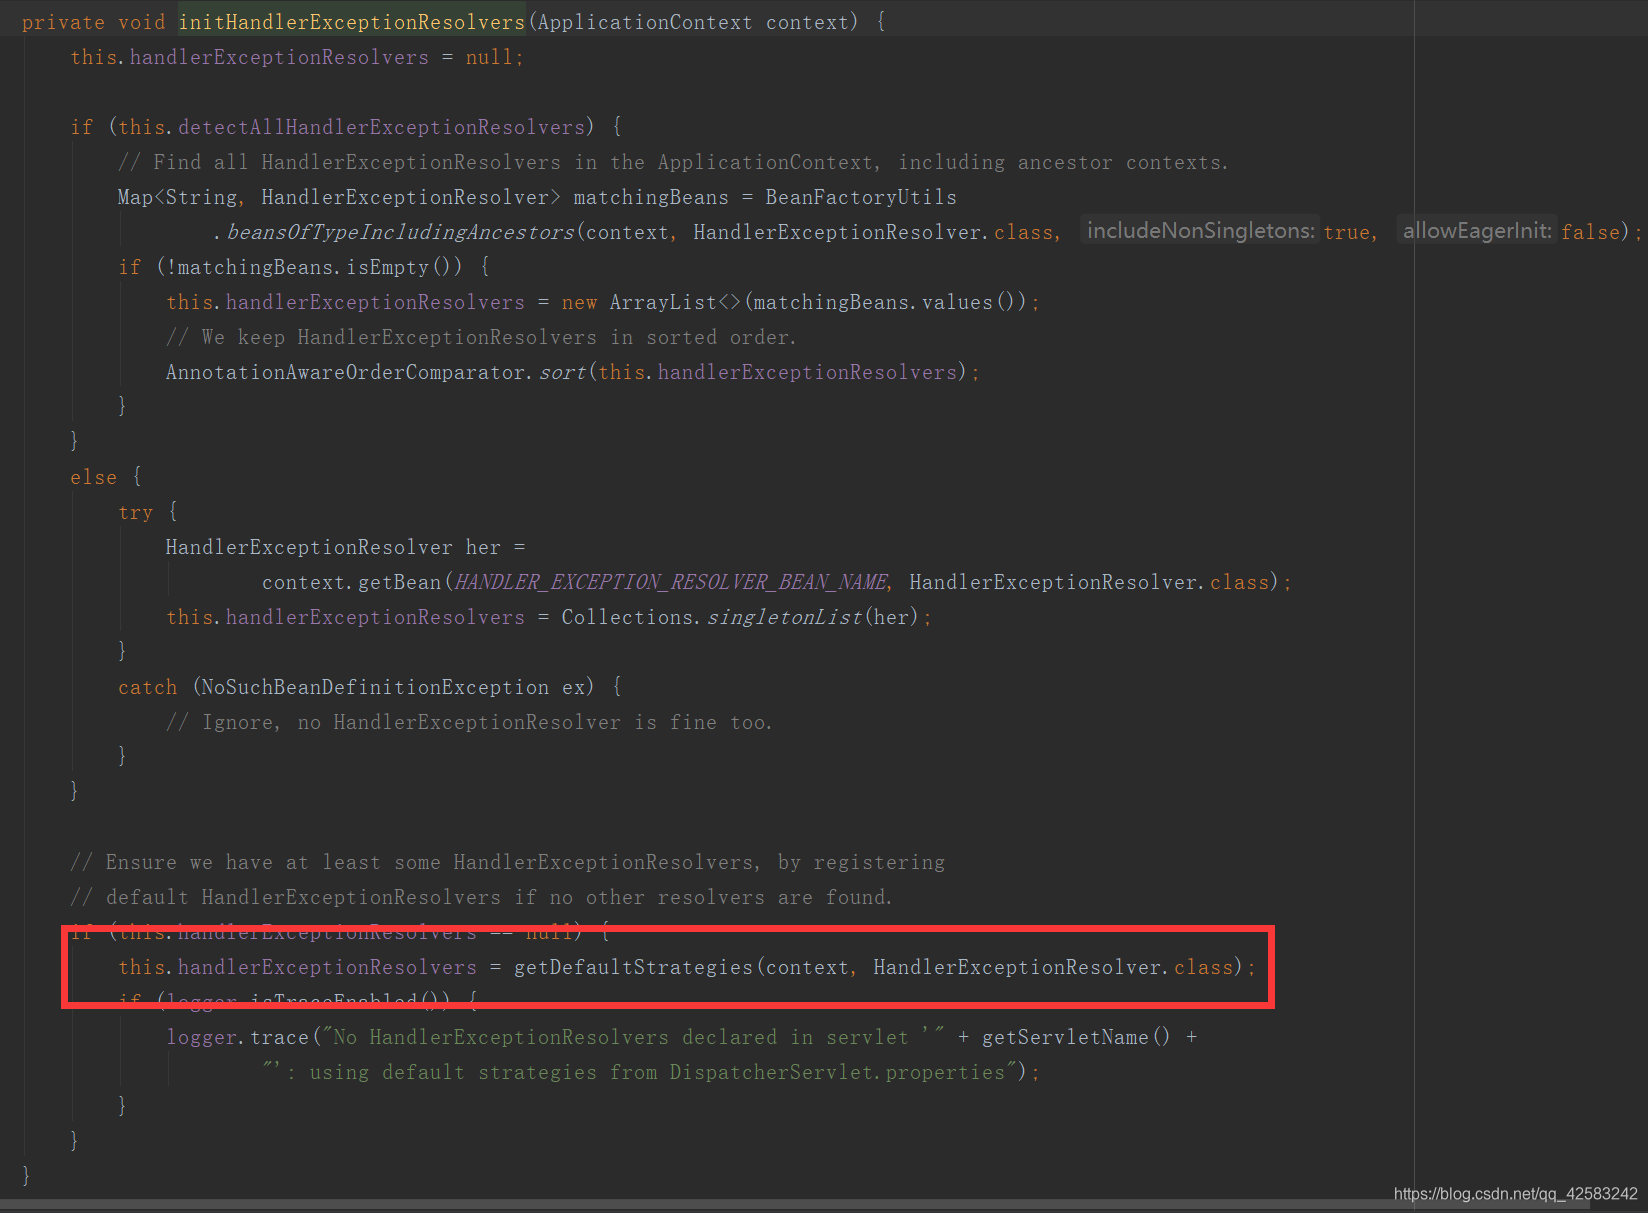Click 'getServletName()' call

(1075, 1037)
